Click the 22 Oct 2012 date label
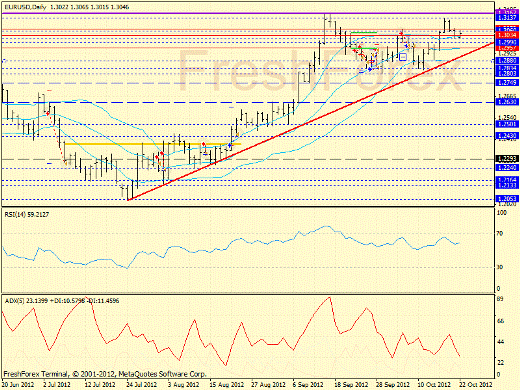520x390 pixels. coord(476,384)
